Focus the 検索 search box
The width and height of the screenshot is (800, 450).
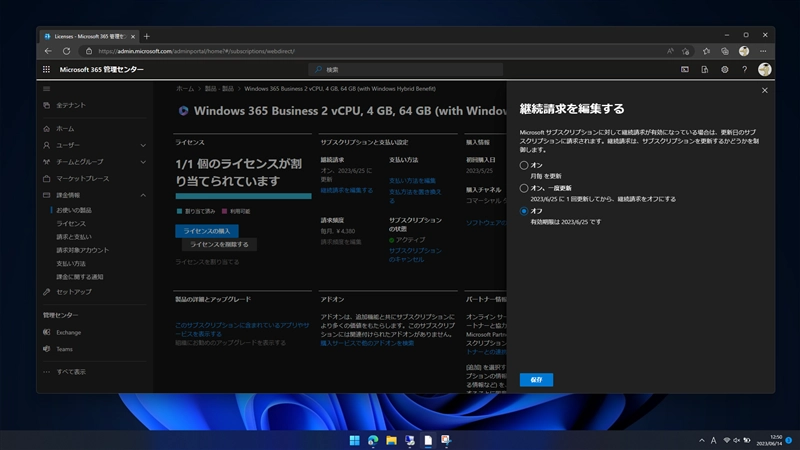point(406,69)
